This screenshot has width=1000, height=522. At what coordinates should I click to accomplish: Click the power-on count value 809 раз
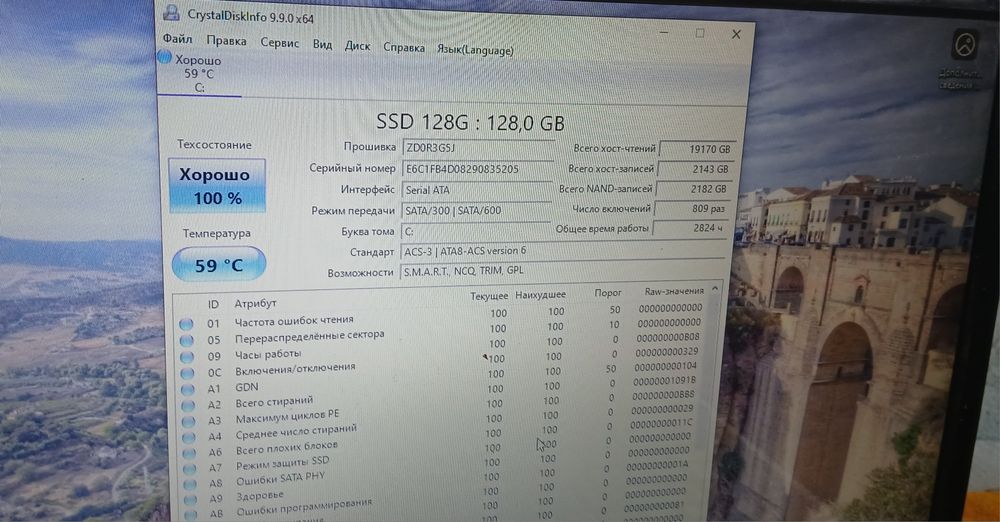tap(693, 209)
